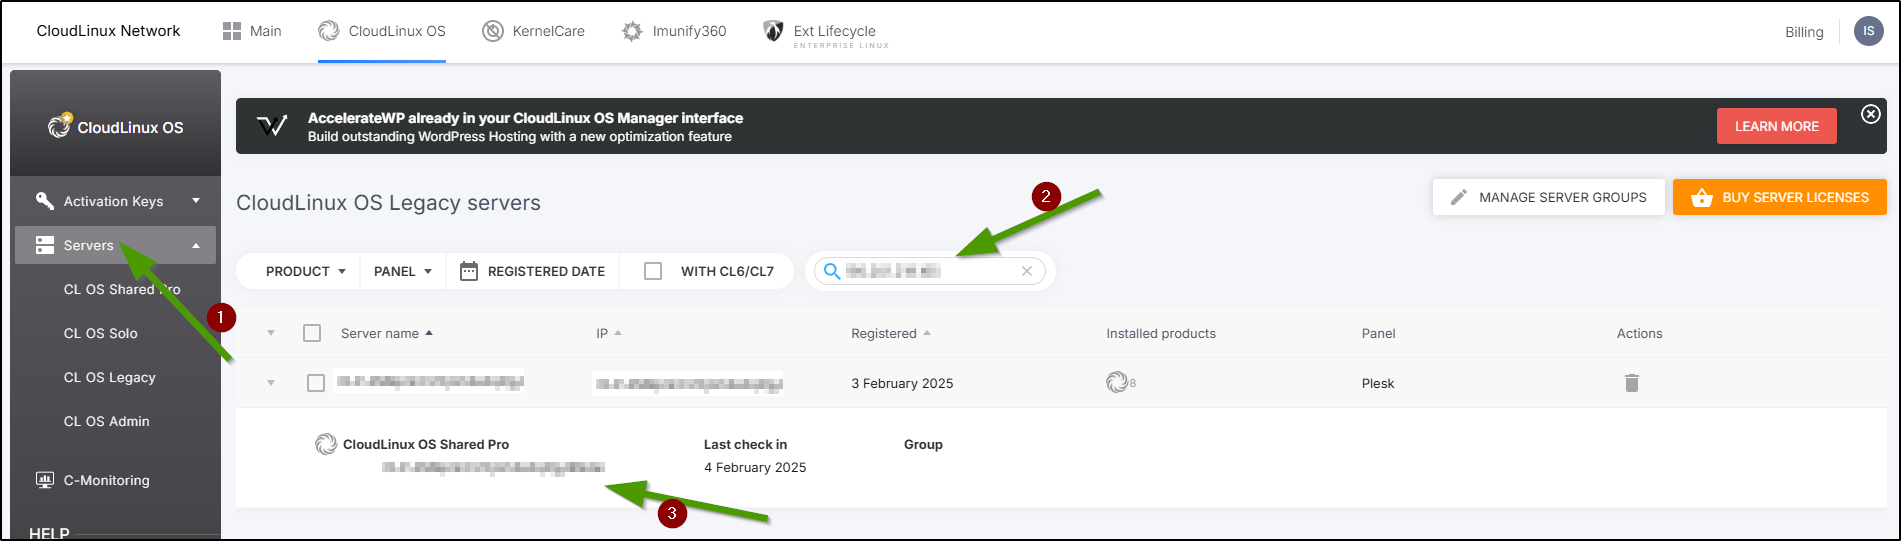Tick the checkbox for the server row

click(316, 383)
